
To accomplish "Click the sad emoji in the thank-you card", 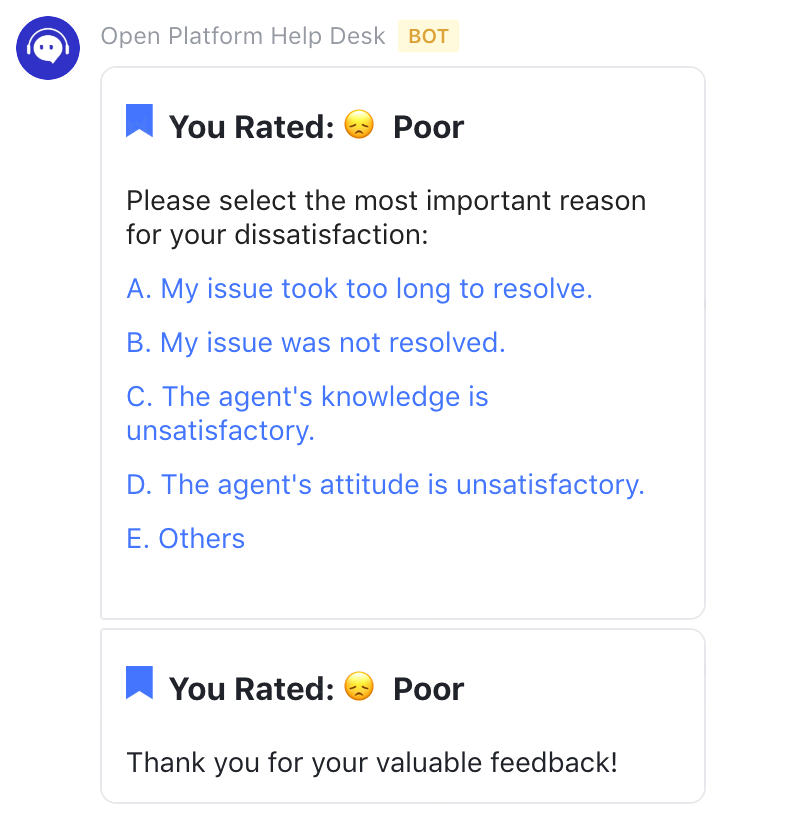I will pyautogui.click(x=358, y=687).
